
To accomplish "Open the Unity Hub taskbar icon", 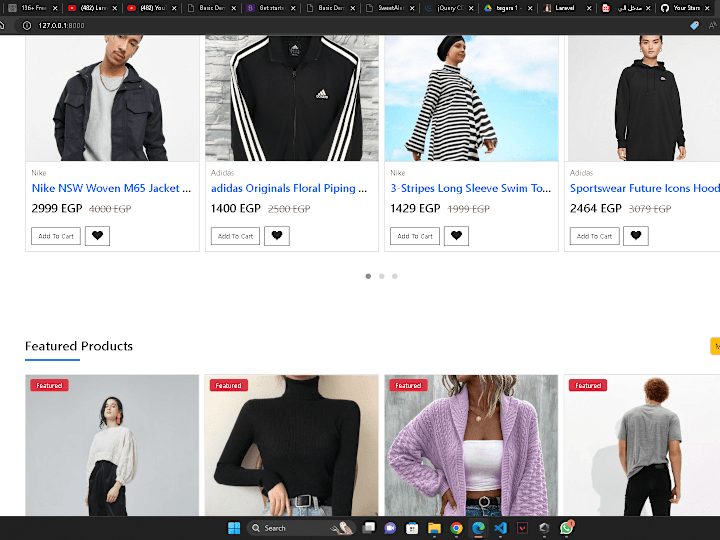I will 545,528.
